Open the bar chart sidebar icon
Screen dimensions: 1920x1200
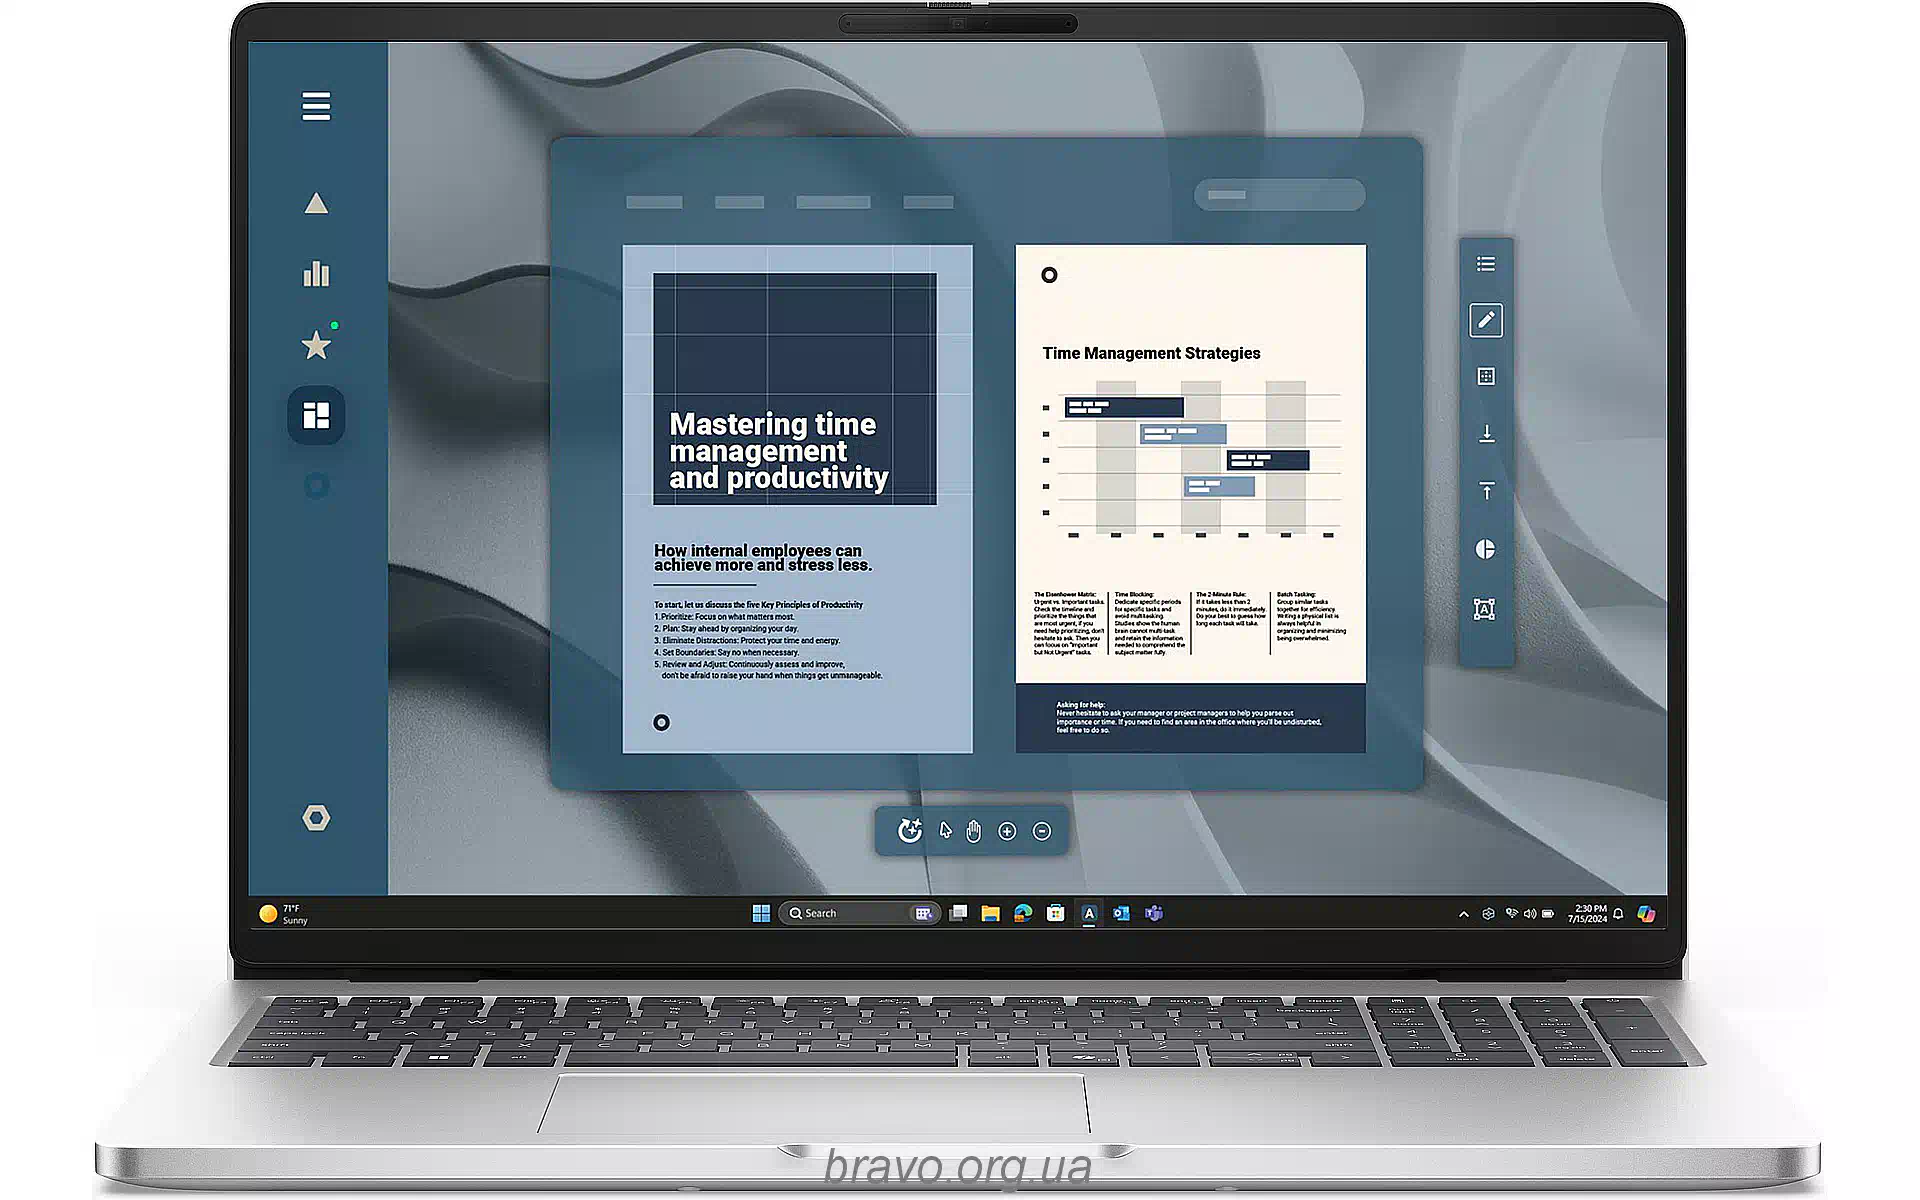[316, 274]
